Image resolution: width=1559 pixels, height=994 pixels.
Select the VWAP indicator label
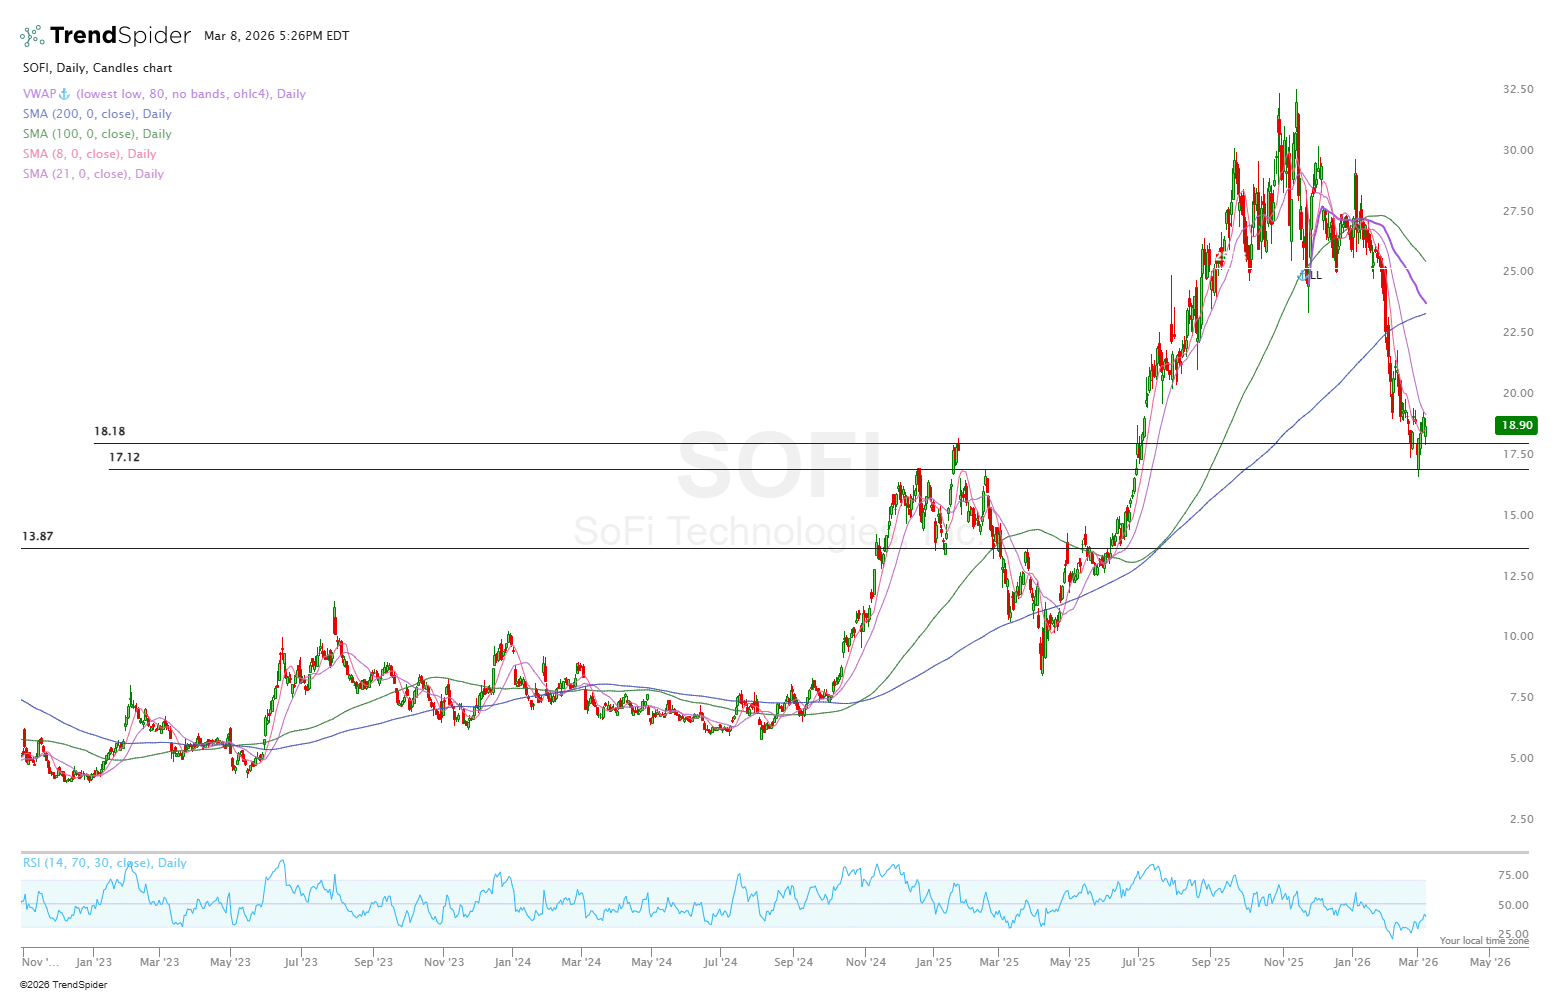coord(164,94)
